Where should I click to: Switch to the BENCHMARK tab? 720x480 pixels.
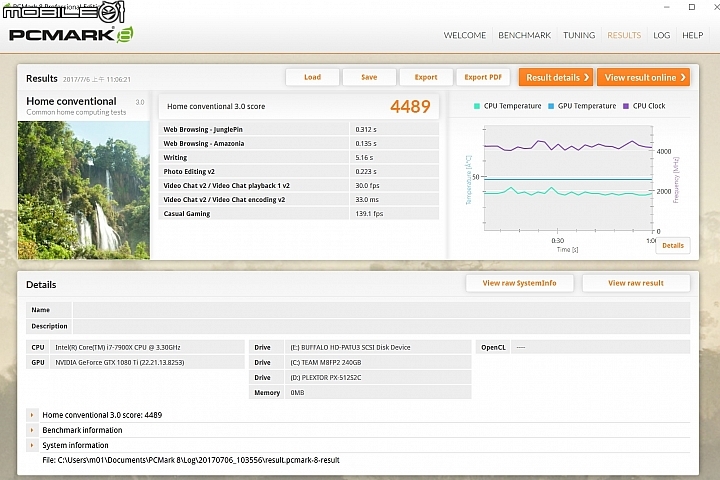coord(524,35)
